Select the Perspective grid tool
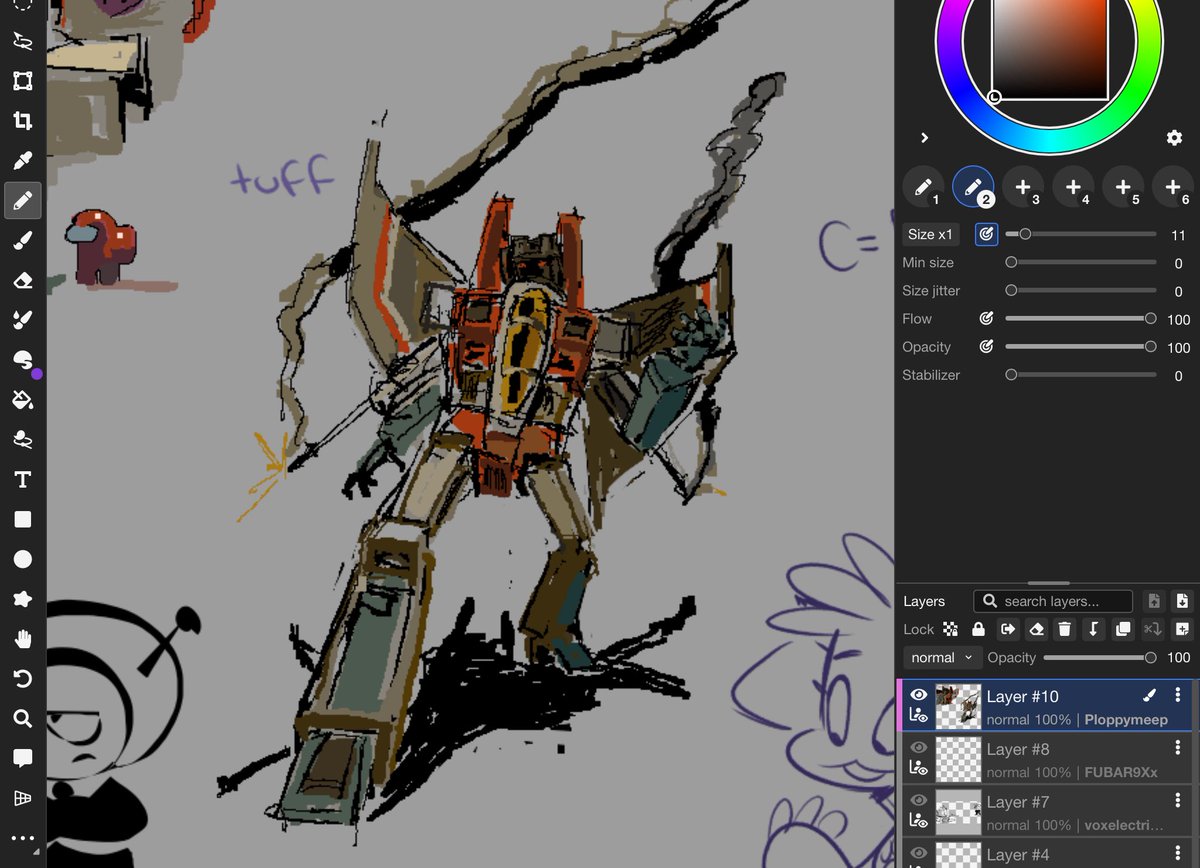This screenshot has height=868, width=1200. [x=22, y=798]
